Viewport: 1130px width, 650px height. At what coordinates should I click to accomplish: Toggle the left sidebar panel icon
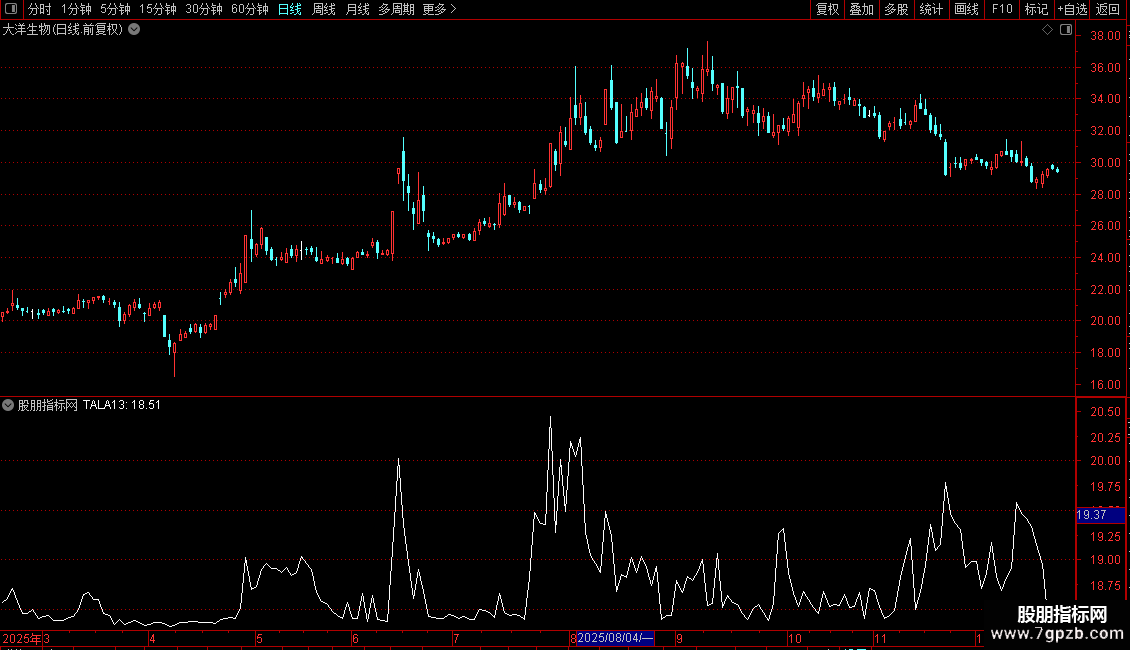click(x=11, y=9)
